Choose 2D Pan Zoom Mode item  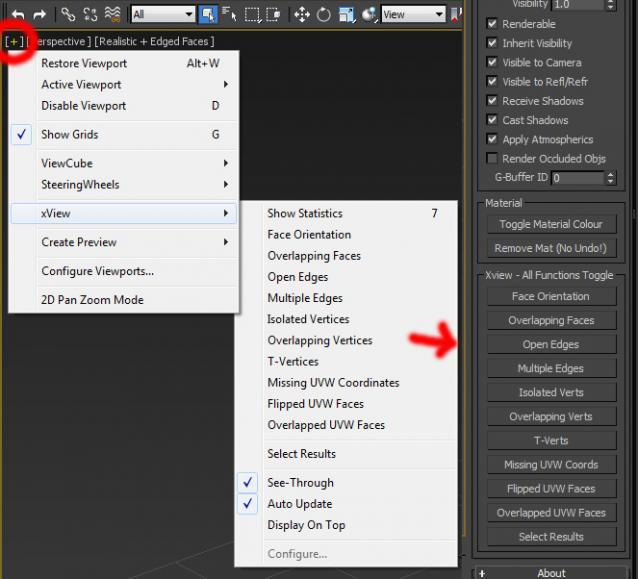coord(124,300)
